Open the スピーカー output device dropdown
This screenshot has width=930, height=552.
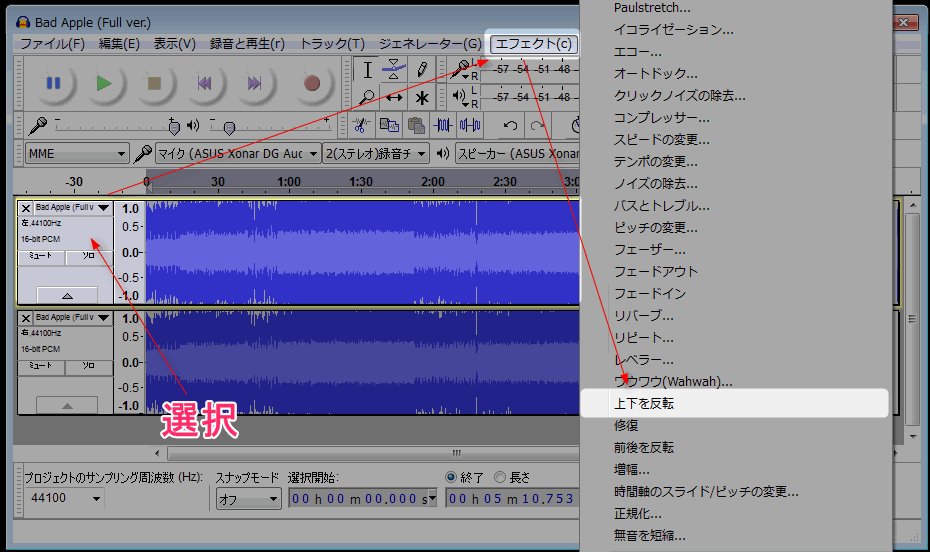pyautogui.click(x=518, y=154)
